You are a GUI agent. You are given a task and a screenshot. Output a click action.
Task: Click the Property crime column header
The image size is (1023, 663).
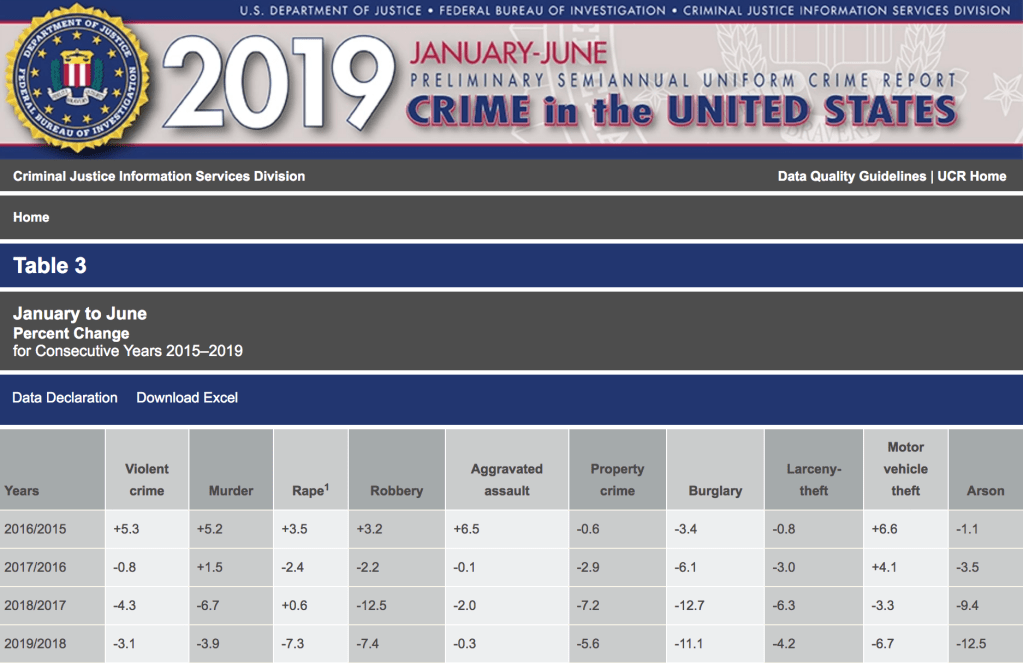point(617,480)
